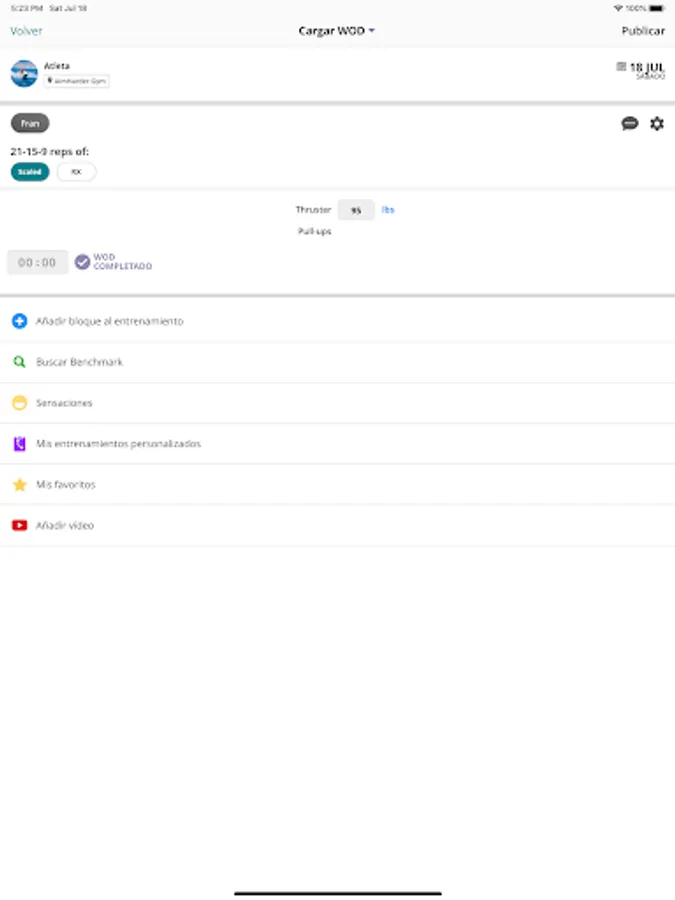Open the Cargar WOD dropdown
Viewport: 675px width, 900px height.
point(336,31)
